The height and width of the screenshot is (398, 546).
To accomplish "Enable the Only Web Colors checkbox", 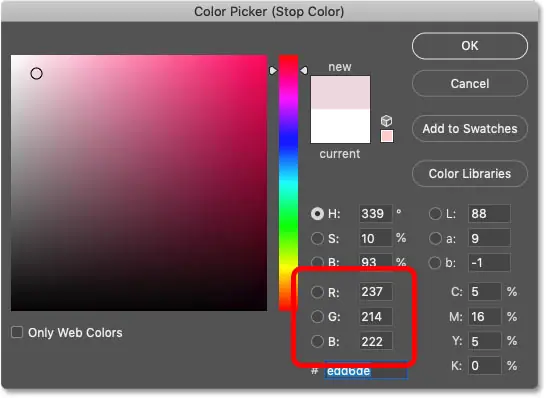I will [x=17, y=332].
